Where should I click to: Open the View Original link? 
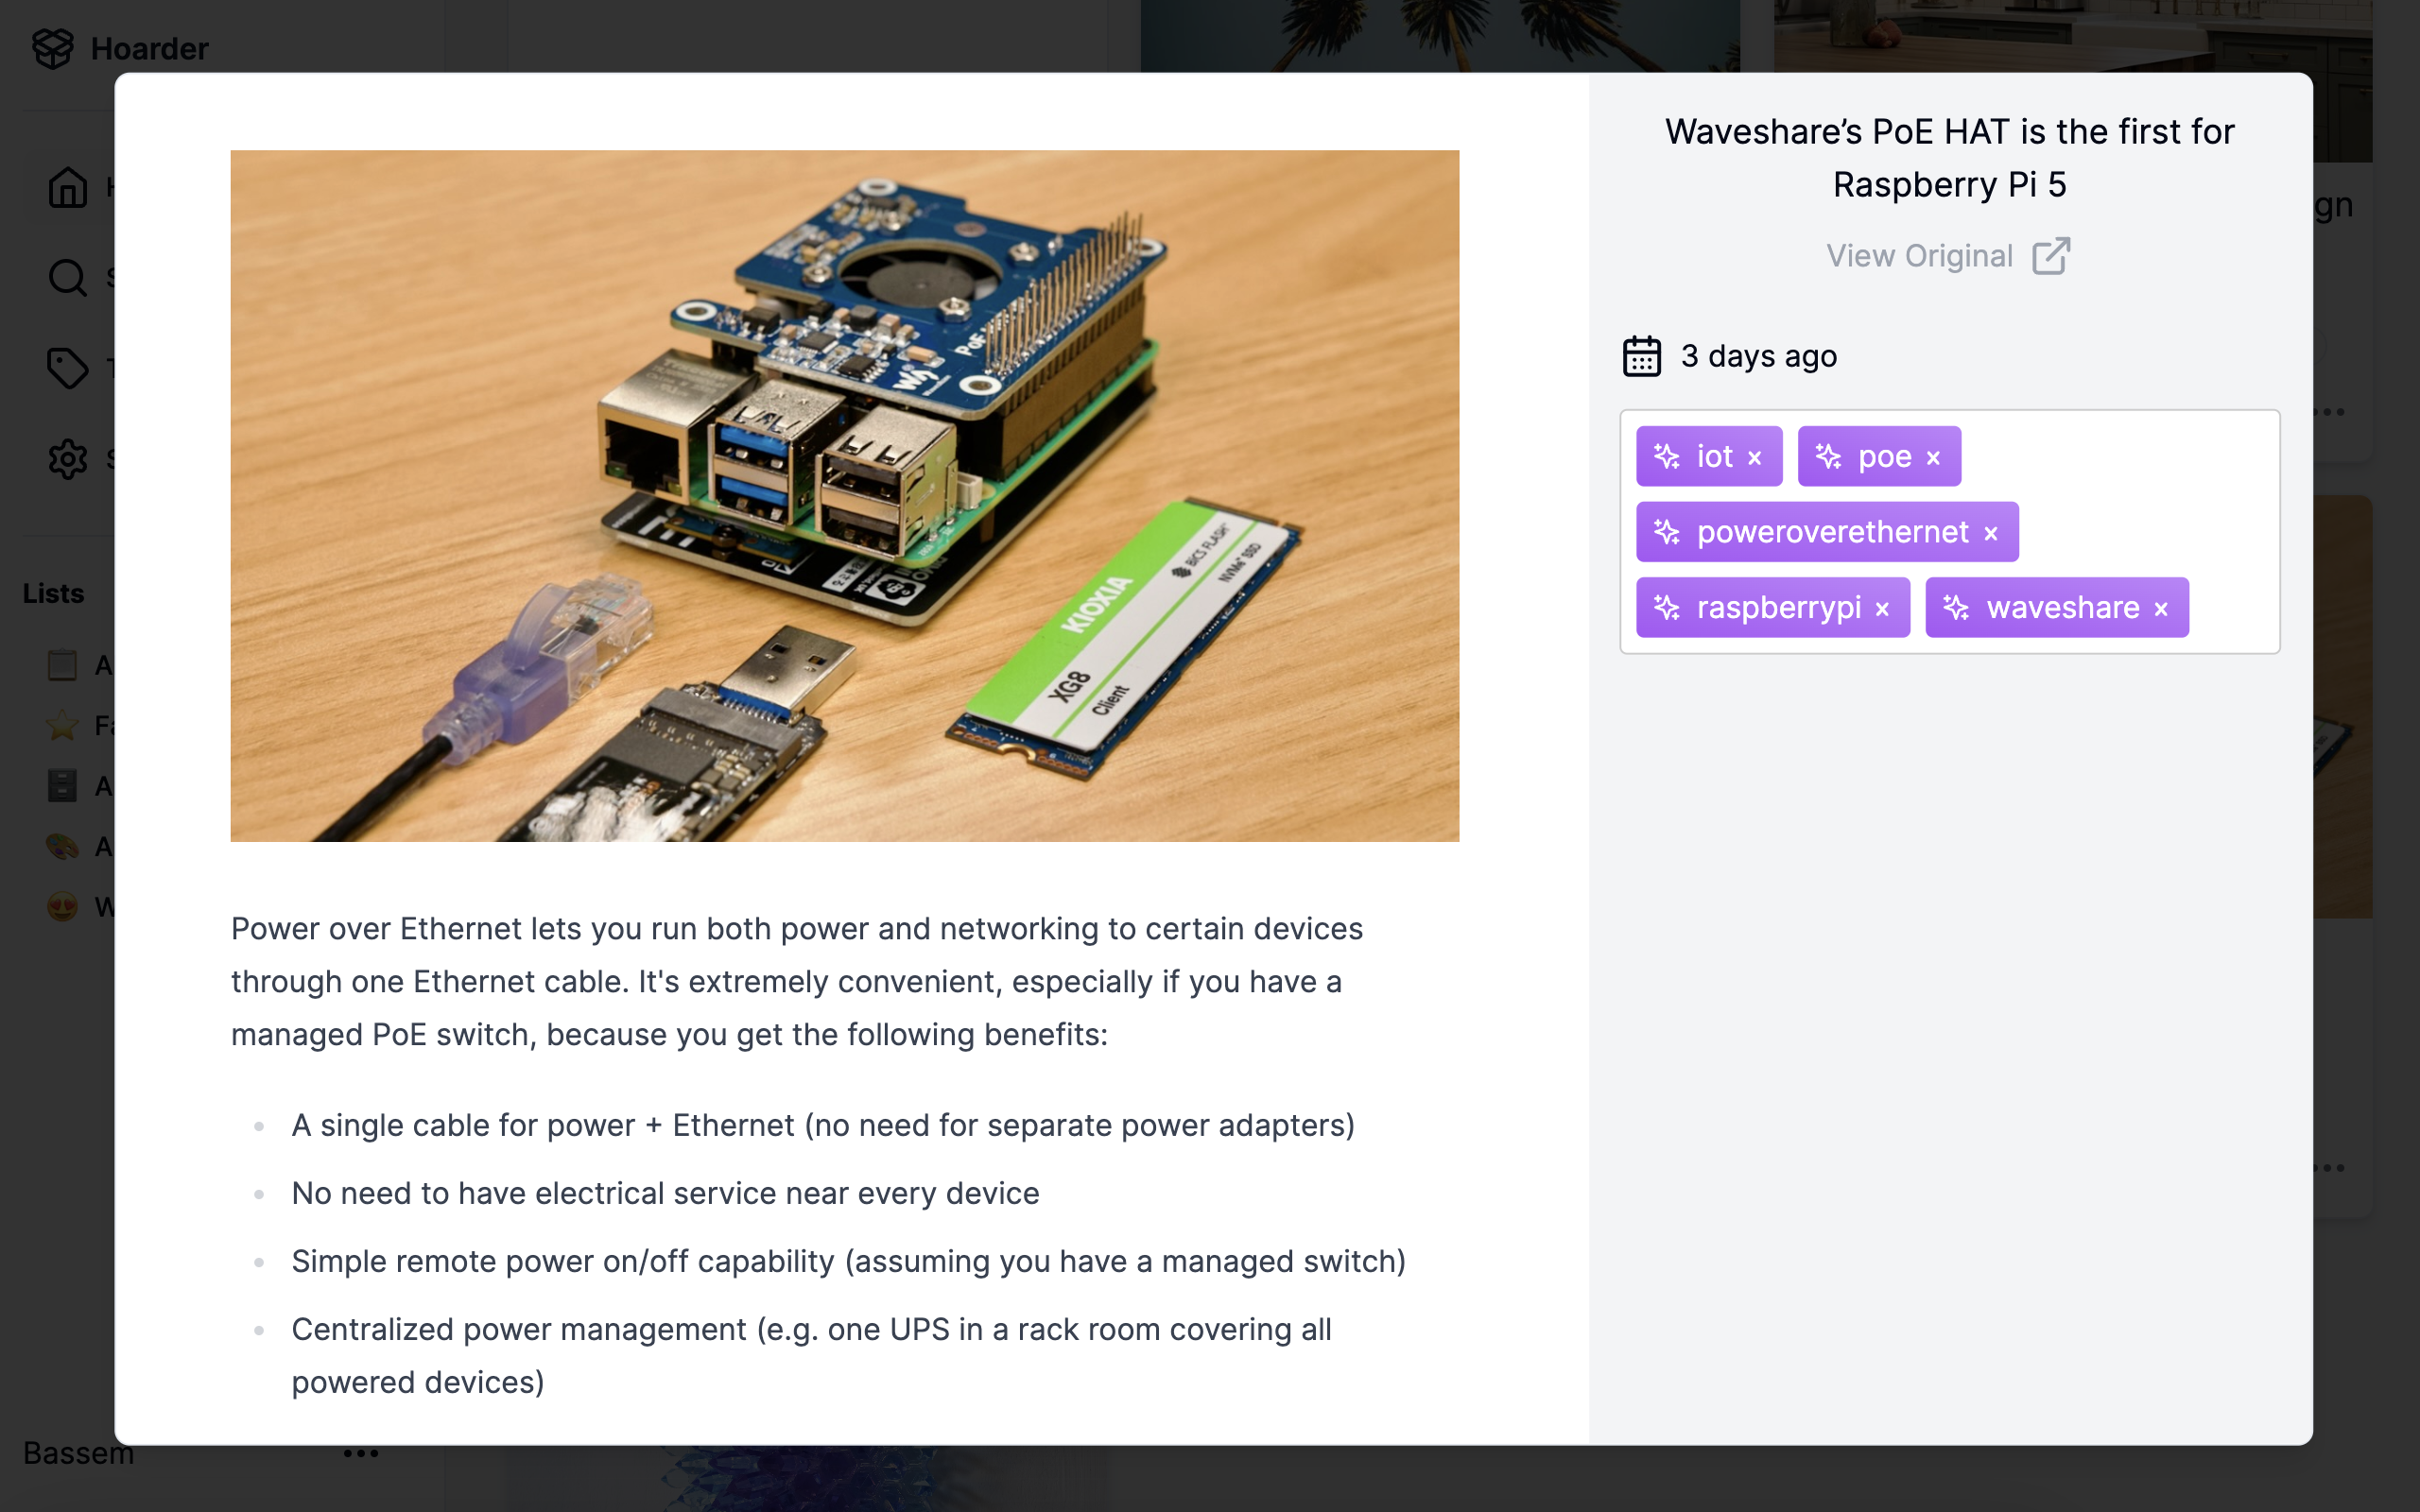tap(1919, 256)
